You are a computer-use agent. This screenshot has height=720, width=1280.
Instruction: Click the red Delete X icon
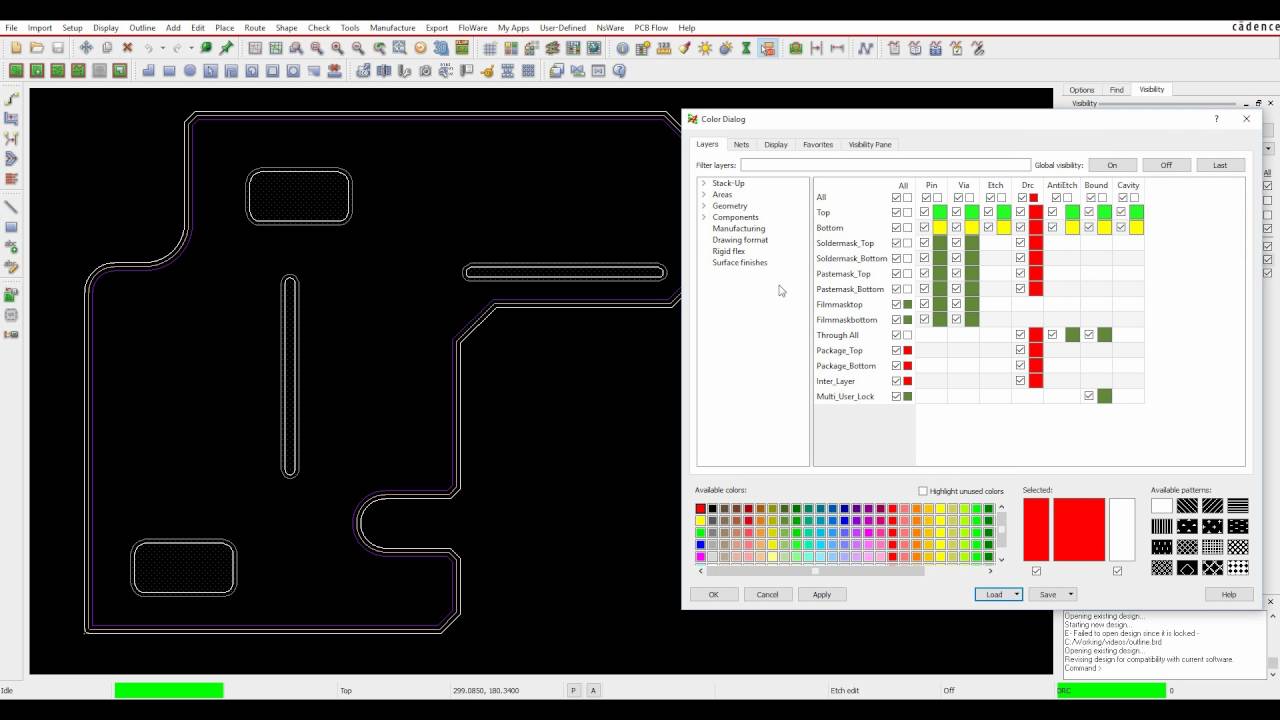click(127, 48)
